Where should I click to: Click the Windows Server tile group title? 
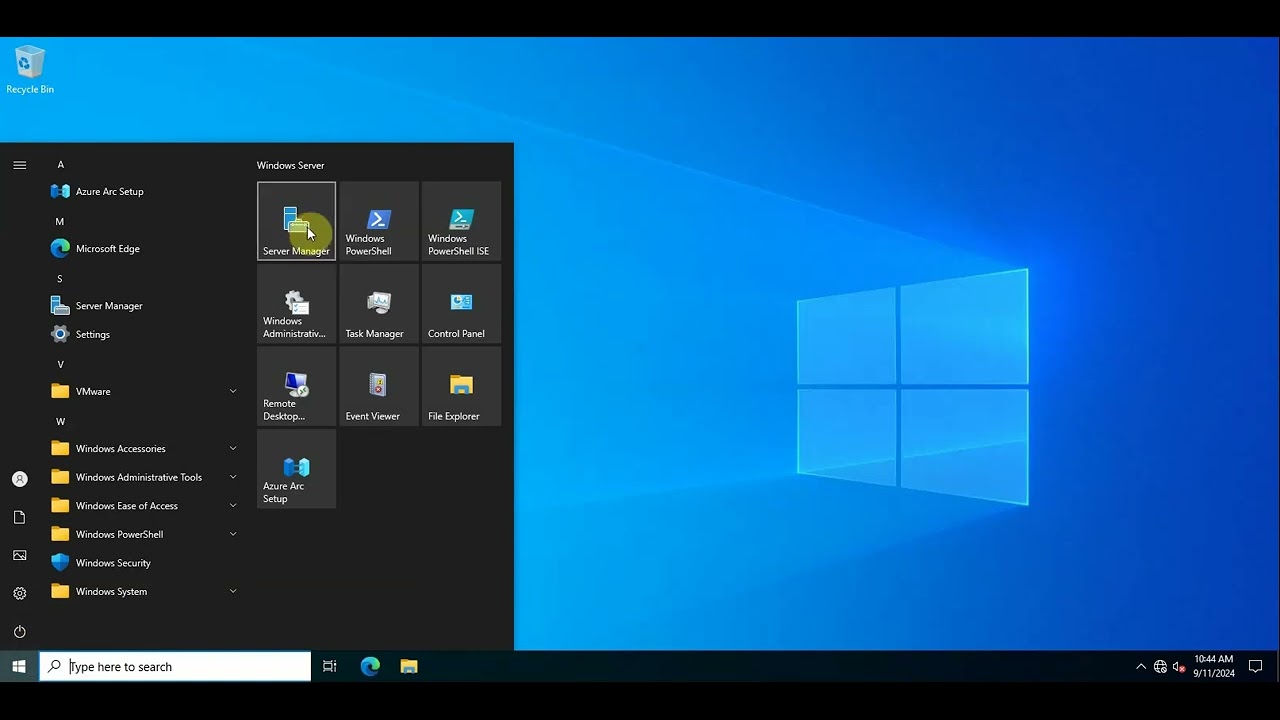[x=291, y=165]
